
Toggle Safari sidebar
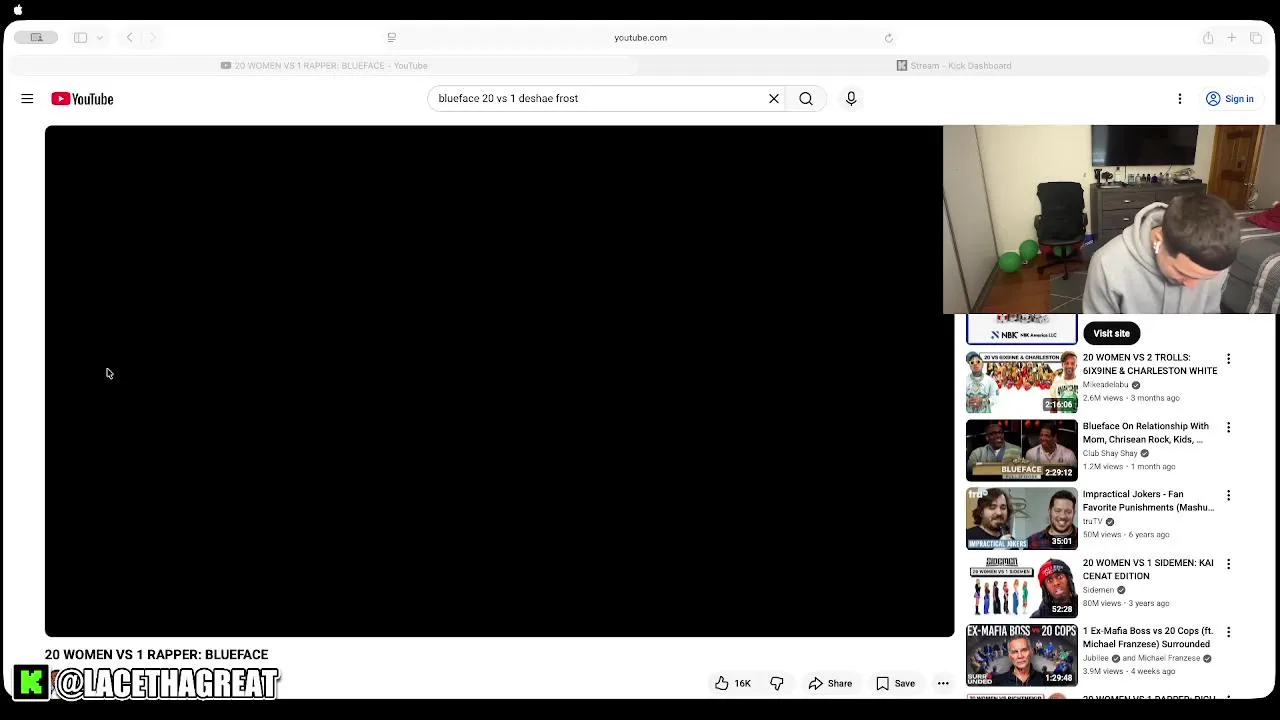(x=80, y=38)
